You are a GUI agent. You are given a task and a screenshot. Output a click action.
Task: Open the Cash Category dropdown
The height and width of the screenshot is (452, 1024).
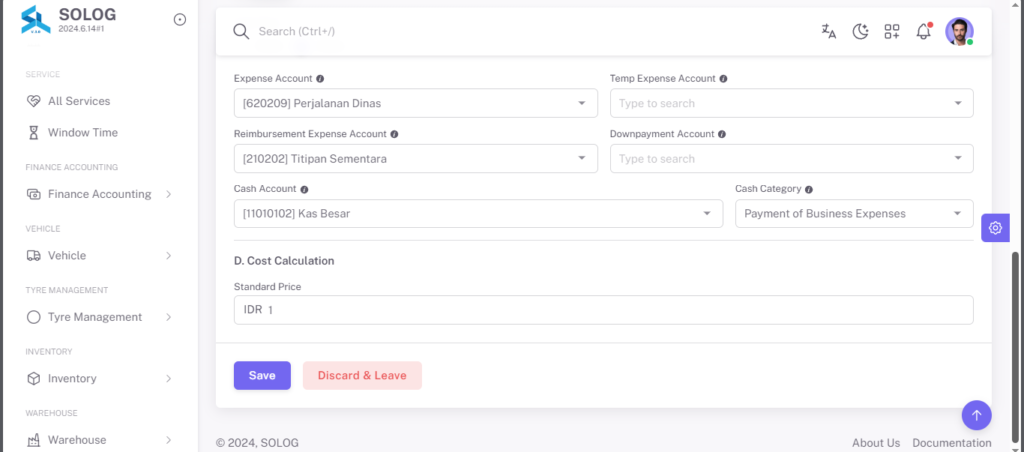(854, 214)
